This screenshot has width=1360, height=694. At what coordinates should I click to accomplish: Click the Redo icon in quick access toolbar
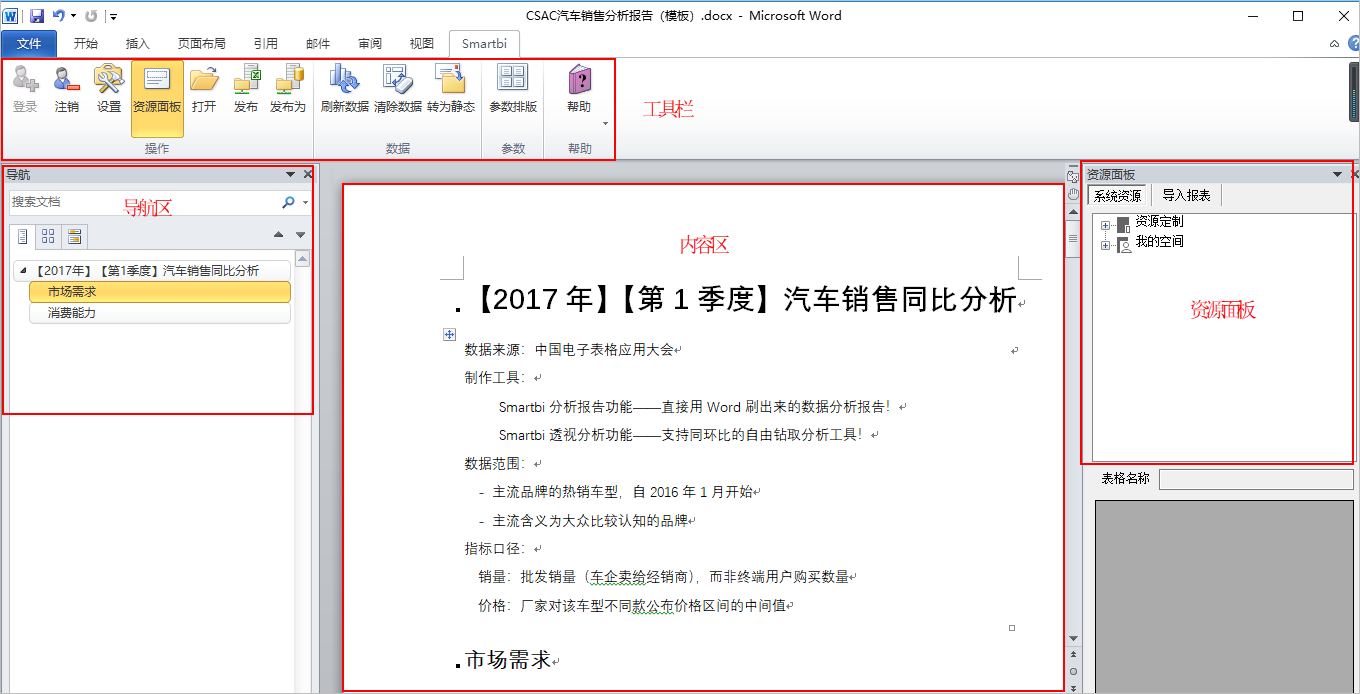(x=91, y=16)
